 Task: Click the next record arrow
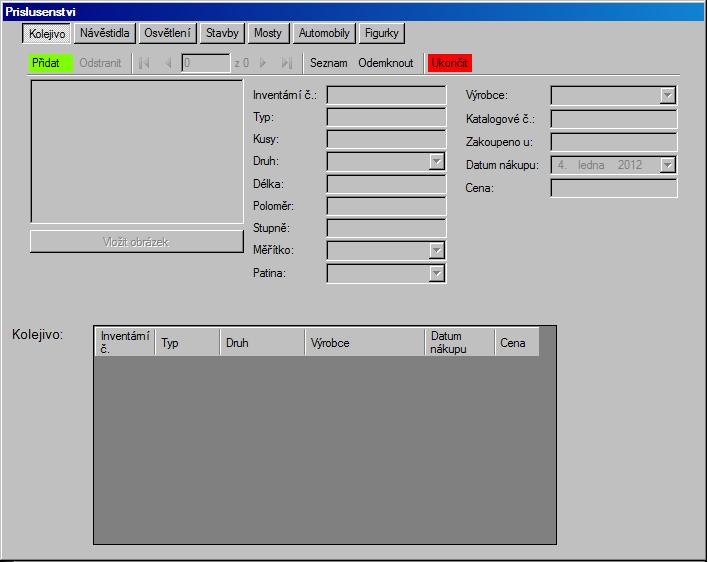263,63
